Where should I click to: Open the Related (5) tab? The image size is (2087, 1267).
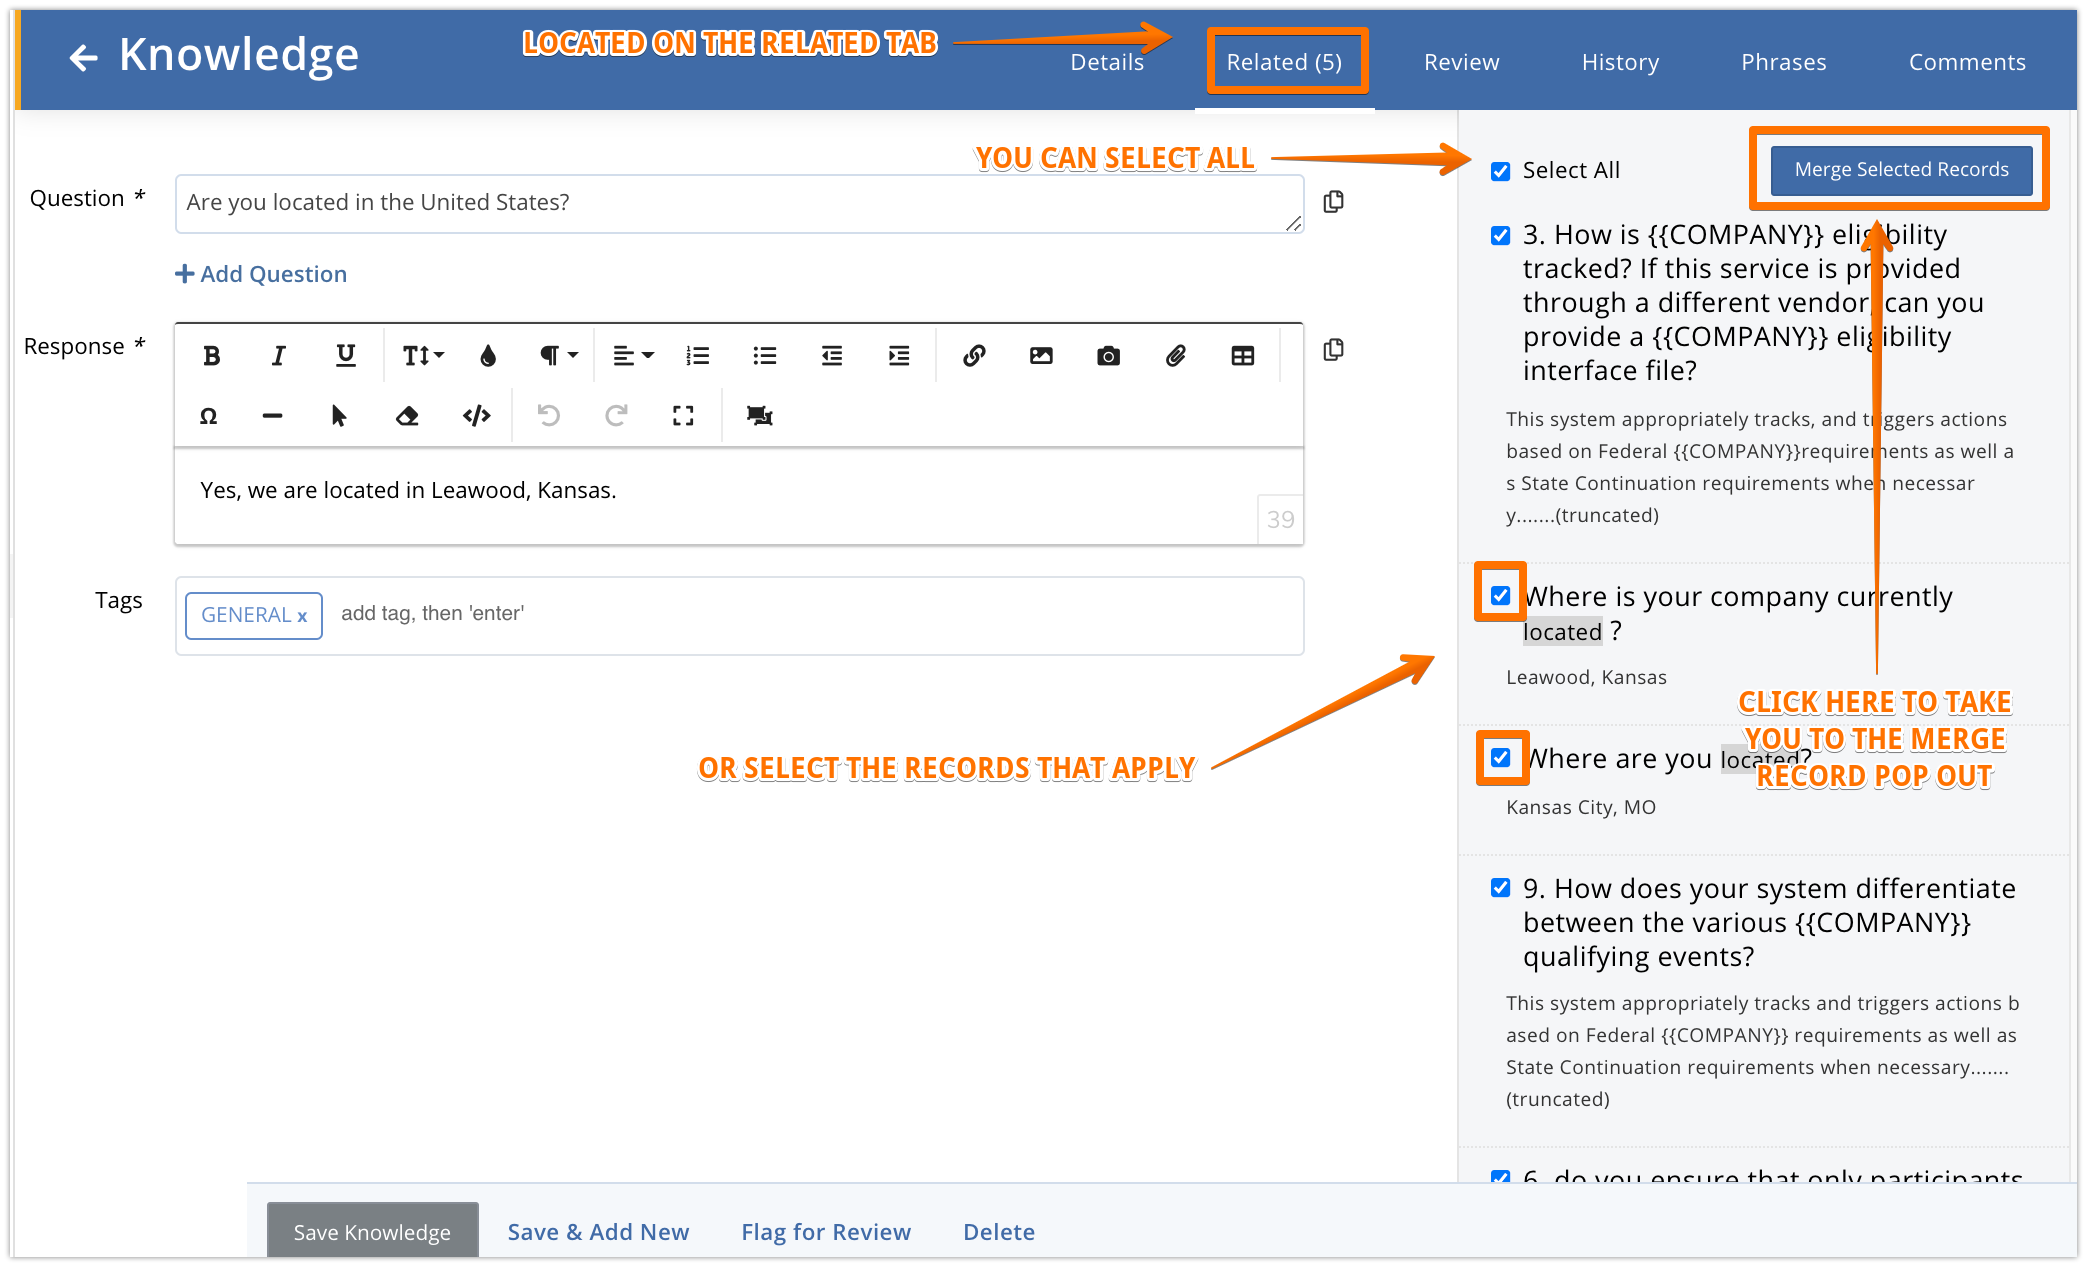click(x=1284, y=62)
